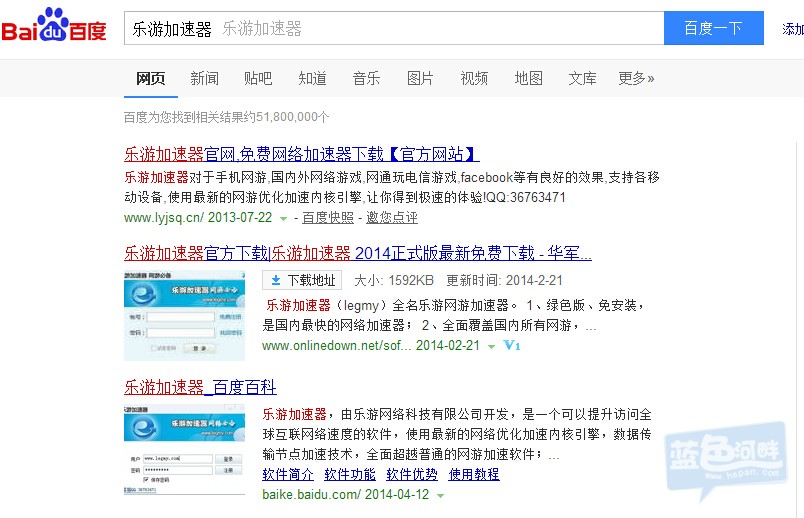Expand the arrow beside onlinedown 2014-02-21
This screenshot has width=804, height=518.
coord(491,347)
